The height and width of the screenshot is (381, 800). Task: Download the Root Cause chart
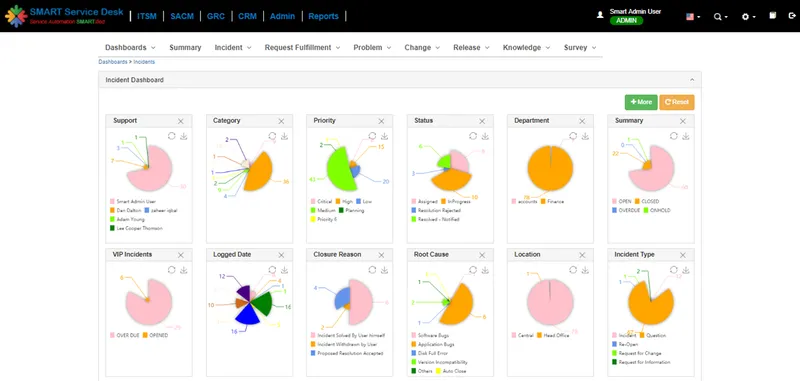click(485, 270)
